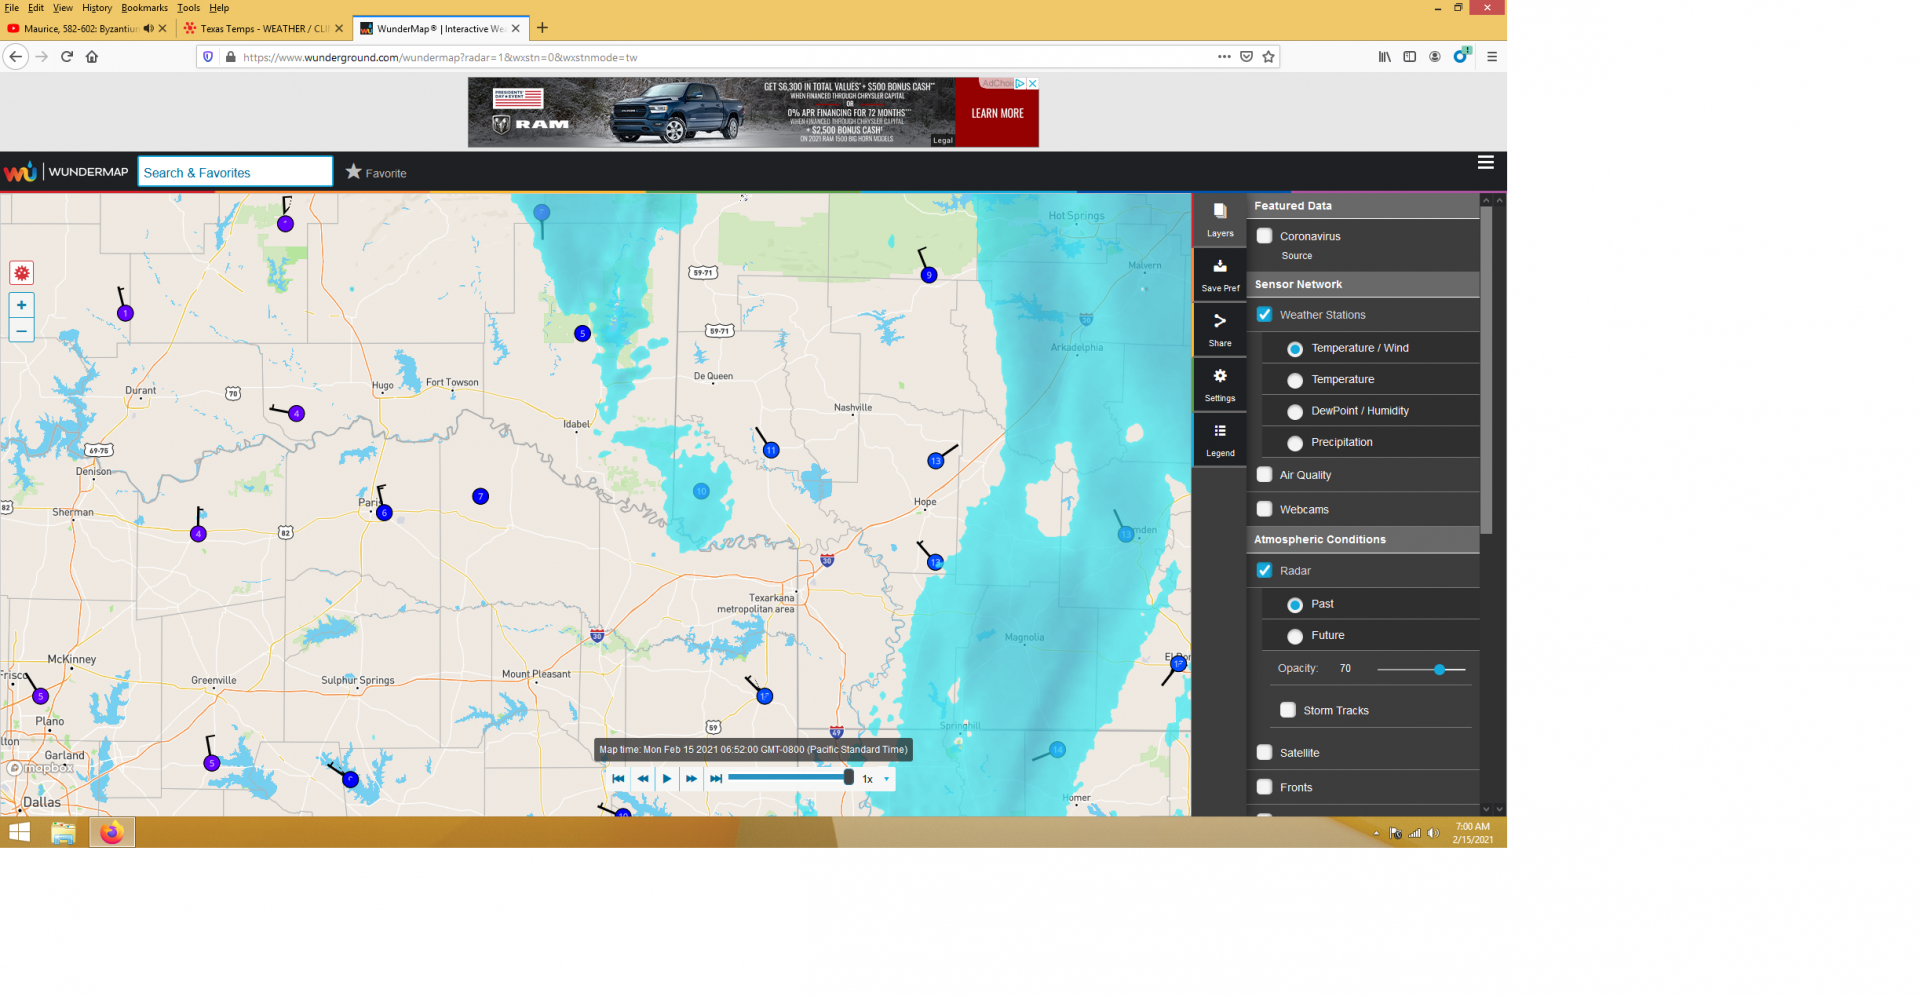The image size is (1920, 997).
Task: Enable Storm Tracks checkbox
Action: click(x=1288, y=710)
